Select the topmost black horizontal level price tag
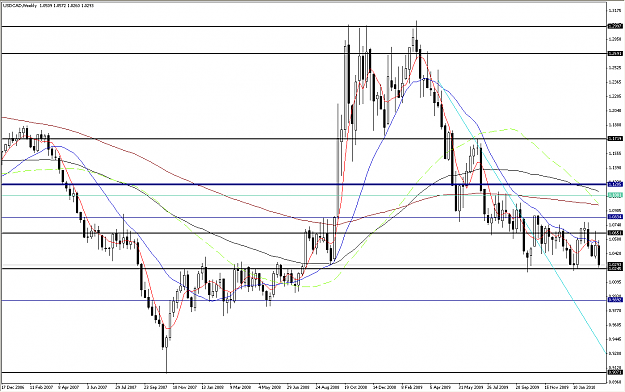Image resolution: width=625 pixels, height=392 pixels. coord(615,26)
